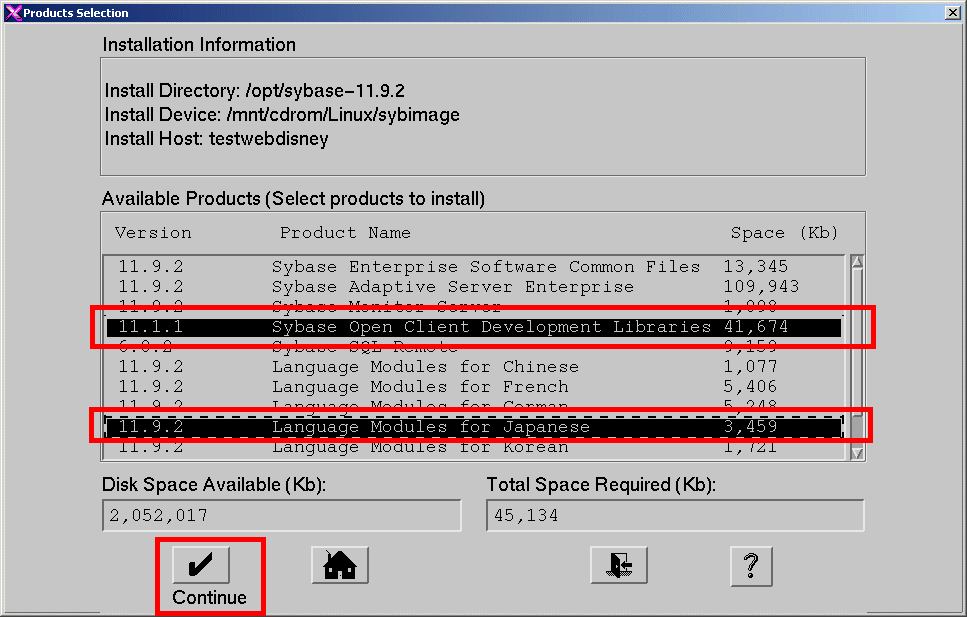Screen dimensions: 967x617
Task: Deselect Sybase Open Client Development Libraries
Action: 474,326
